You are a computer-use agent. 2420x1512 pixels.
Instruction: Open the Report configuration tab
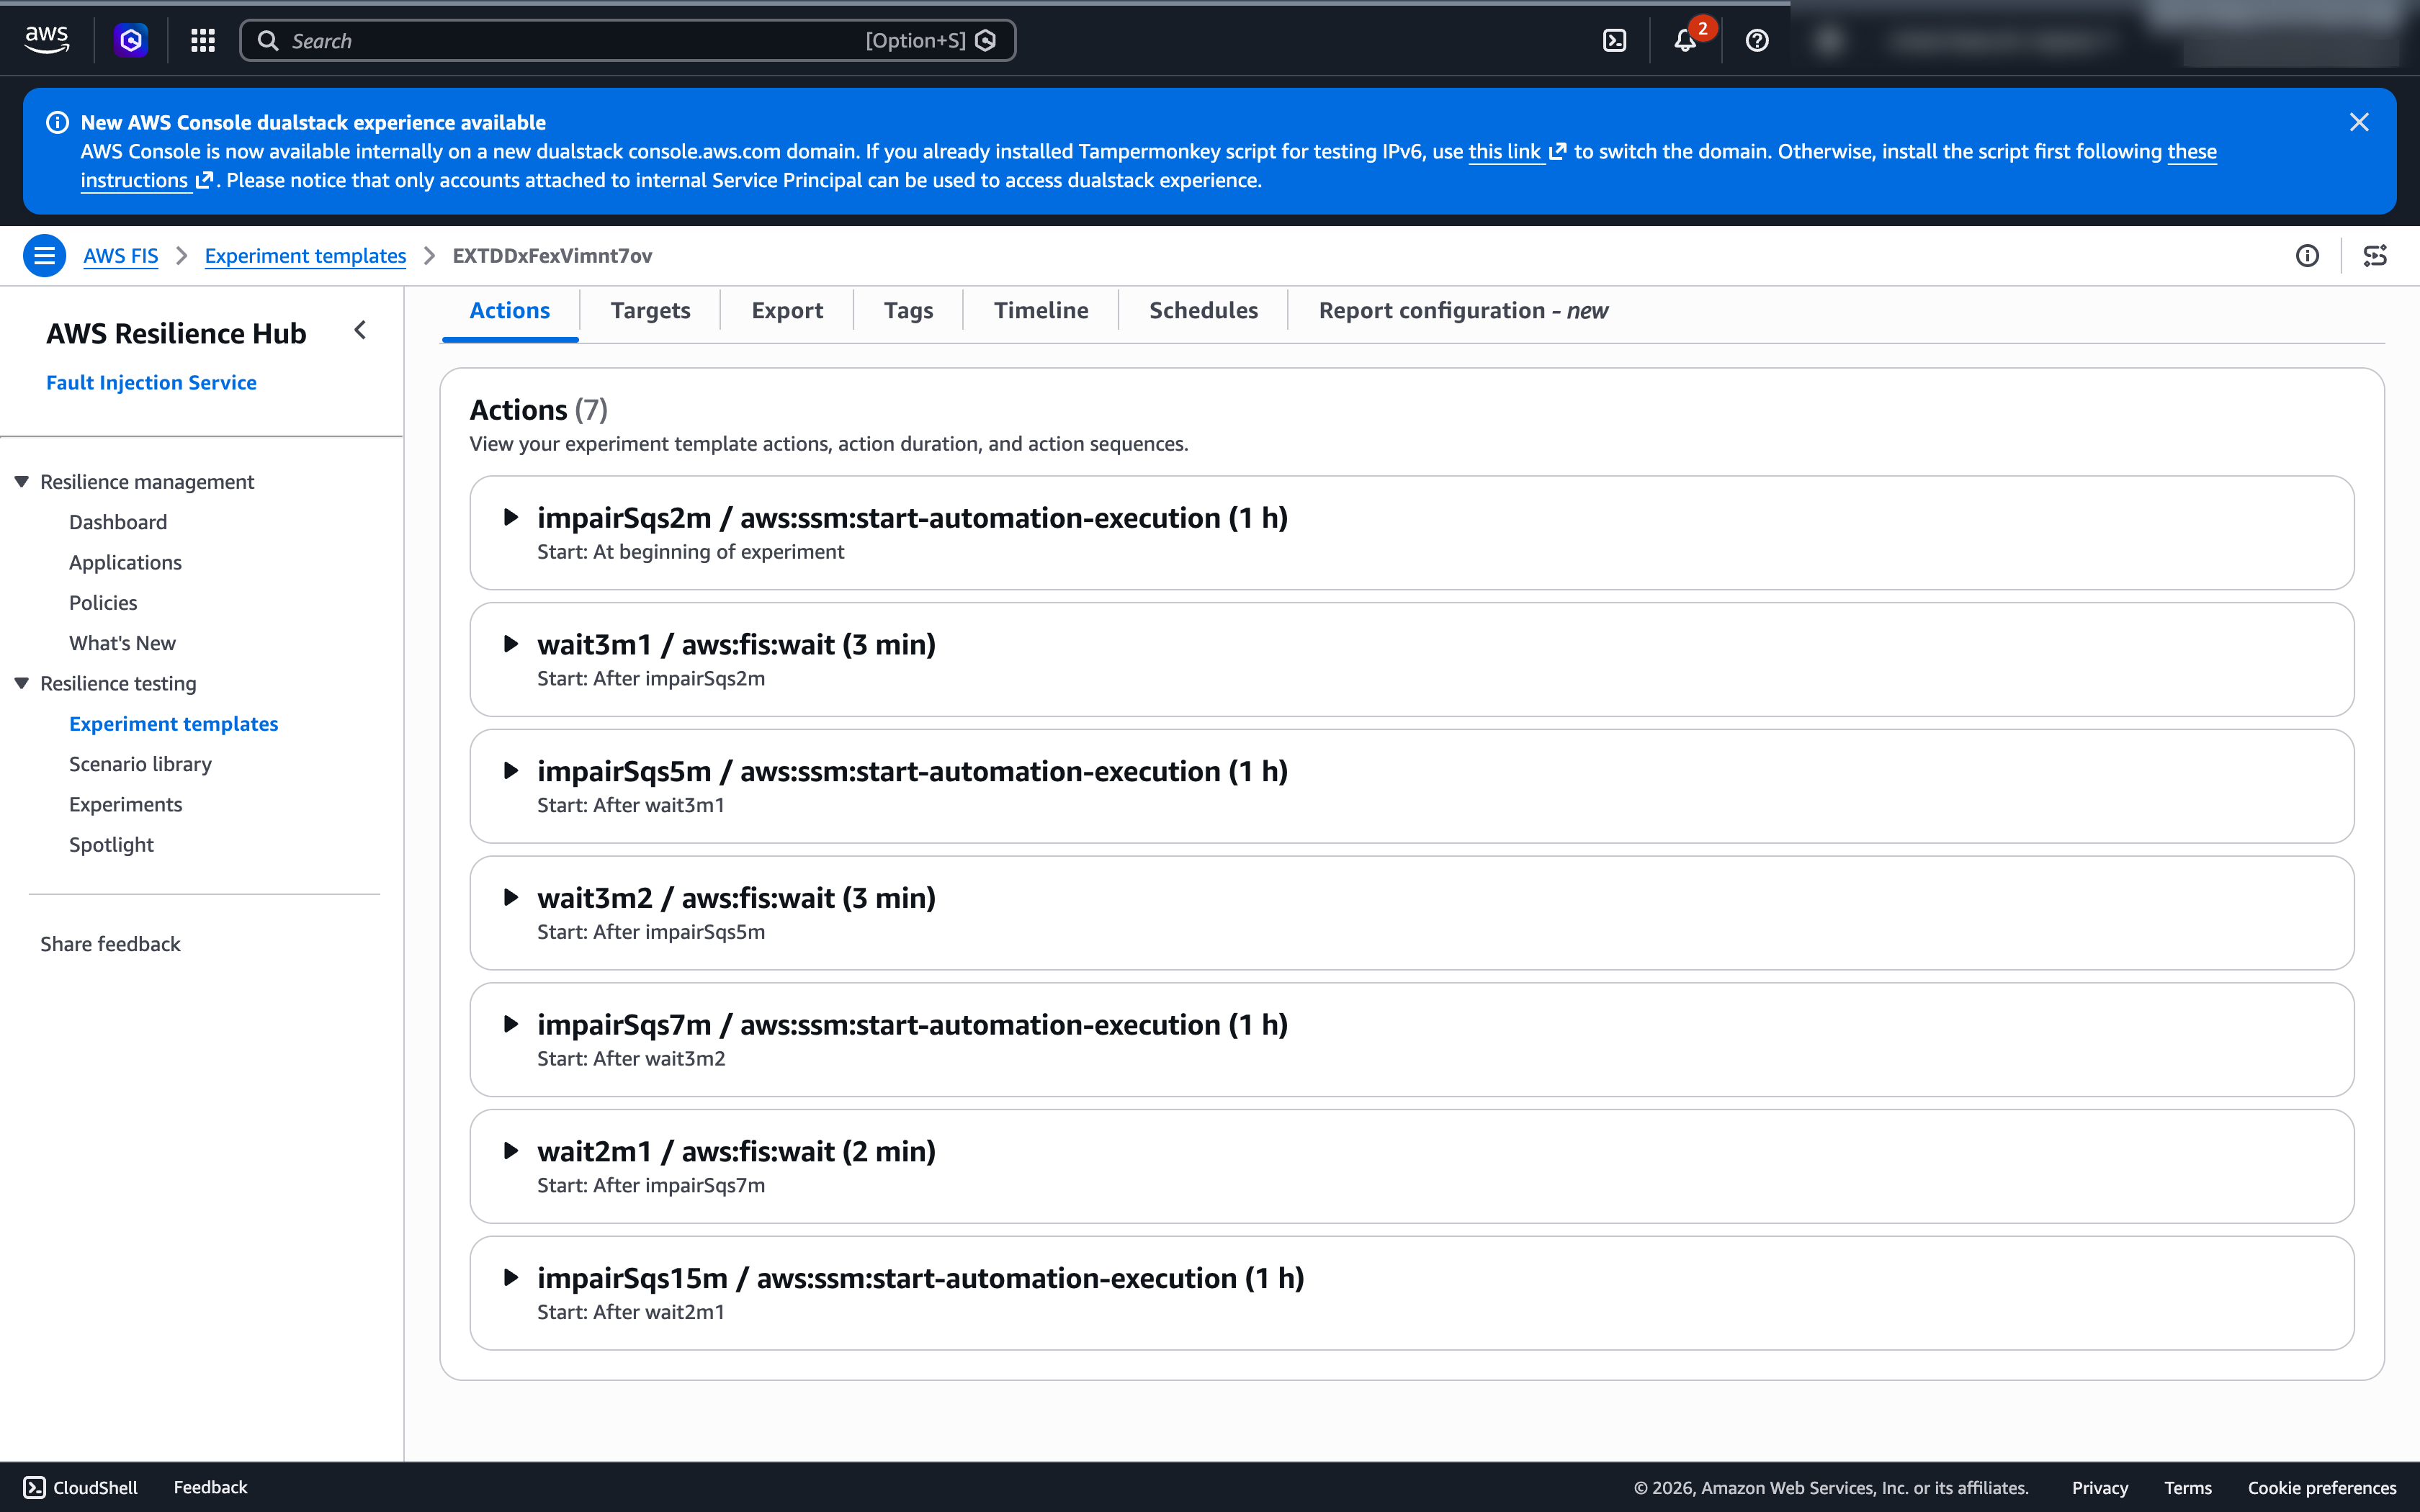(x=1463, y=311)
